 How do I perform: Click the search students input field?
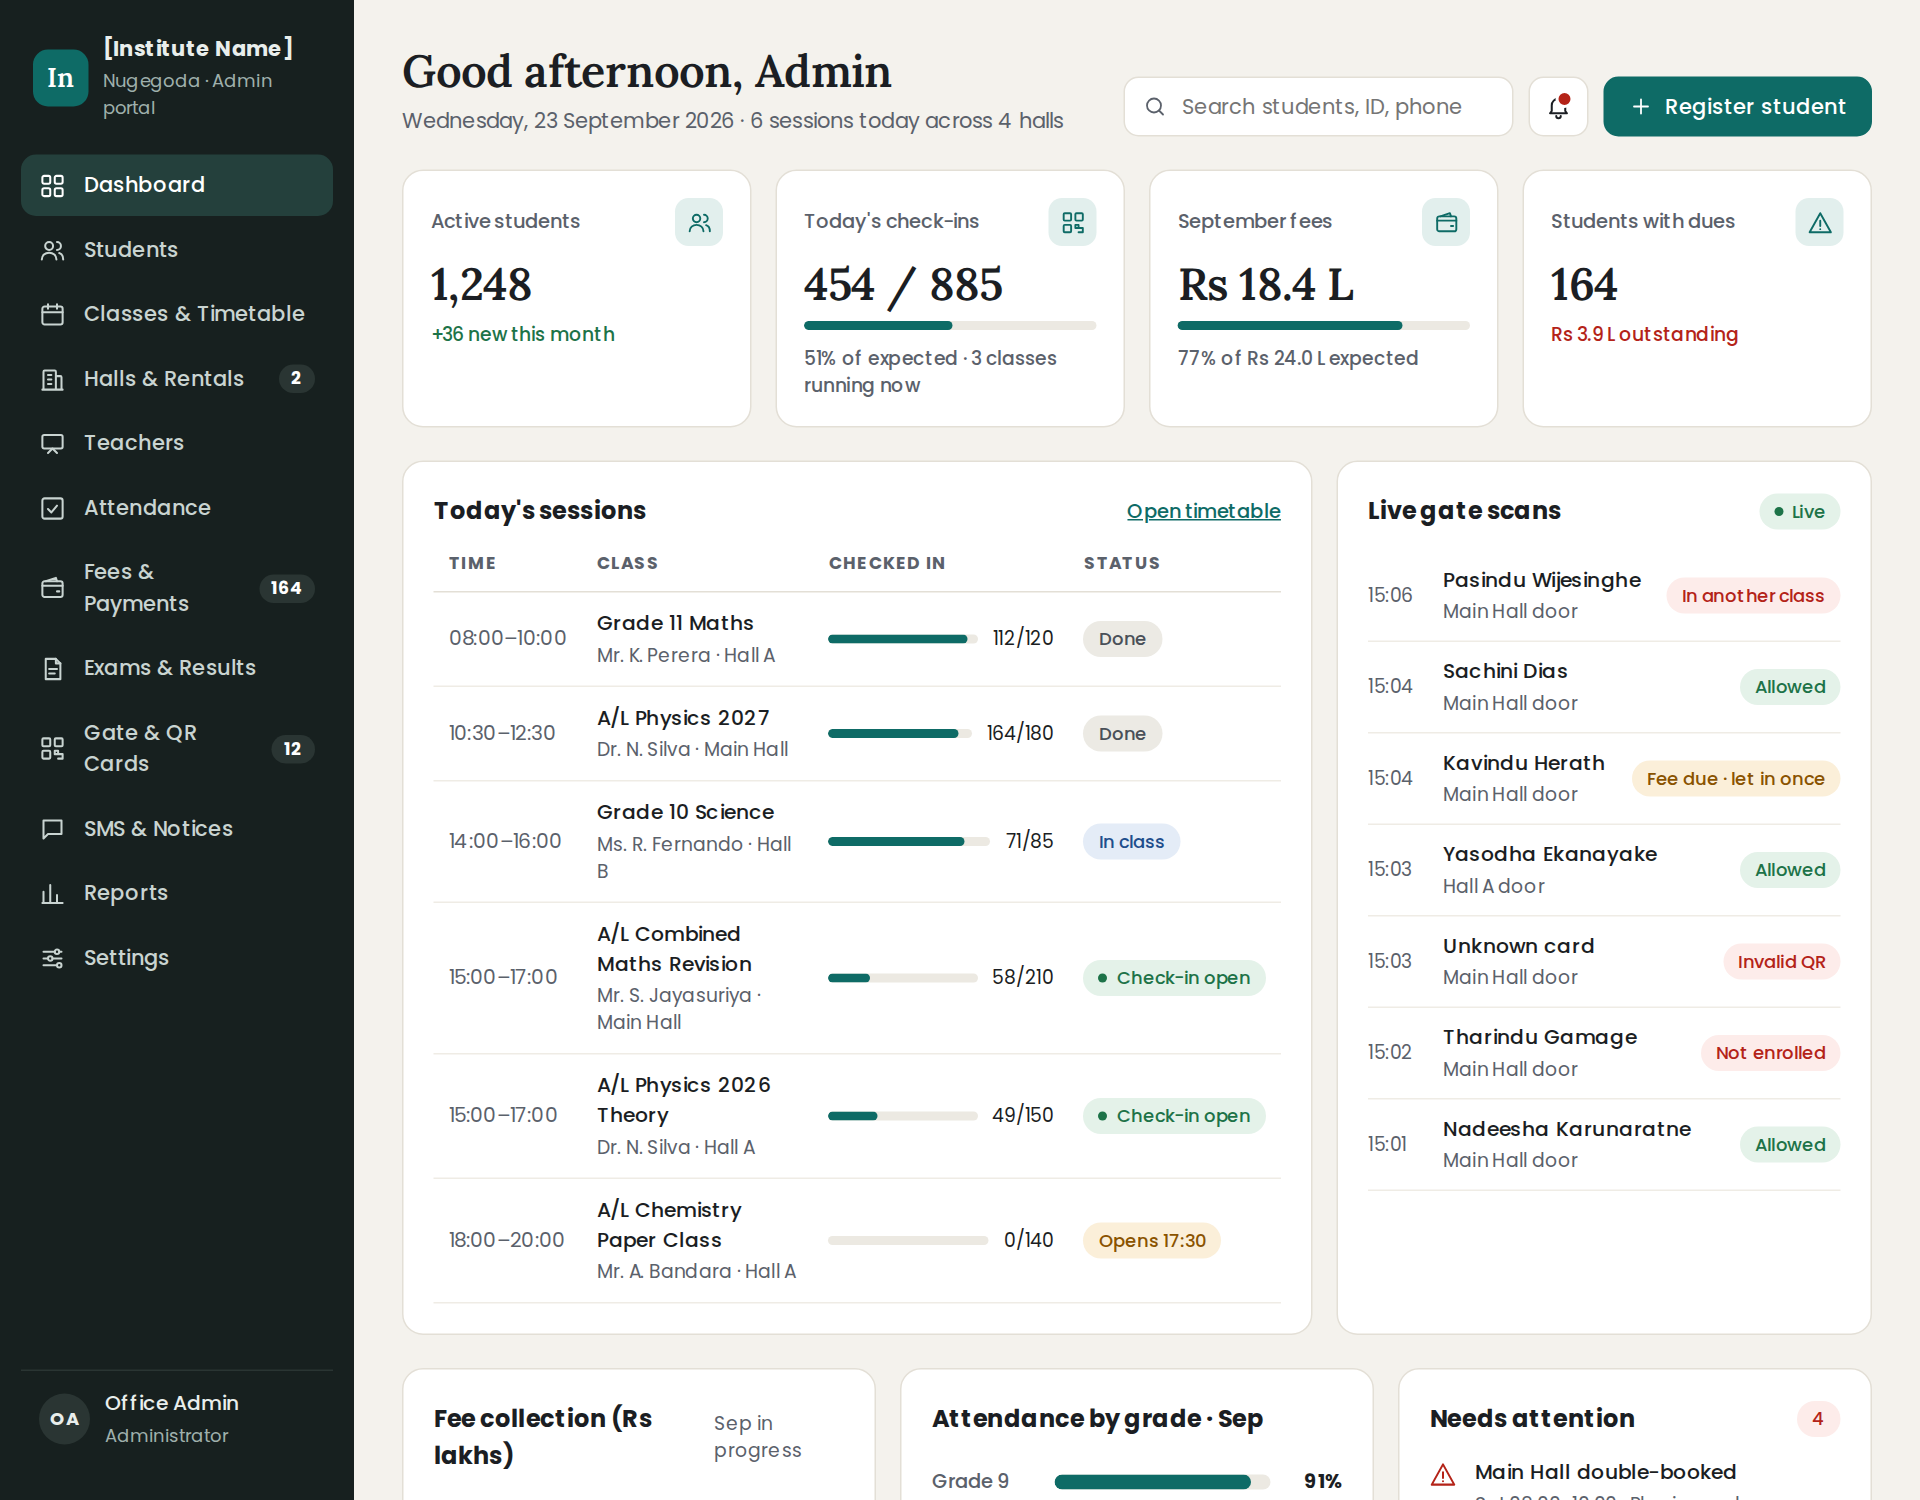tap(1318, 107)
